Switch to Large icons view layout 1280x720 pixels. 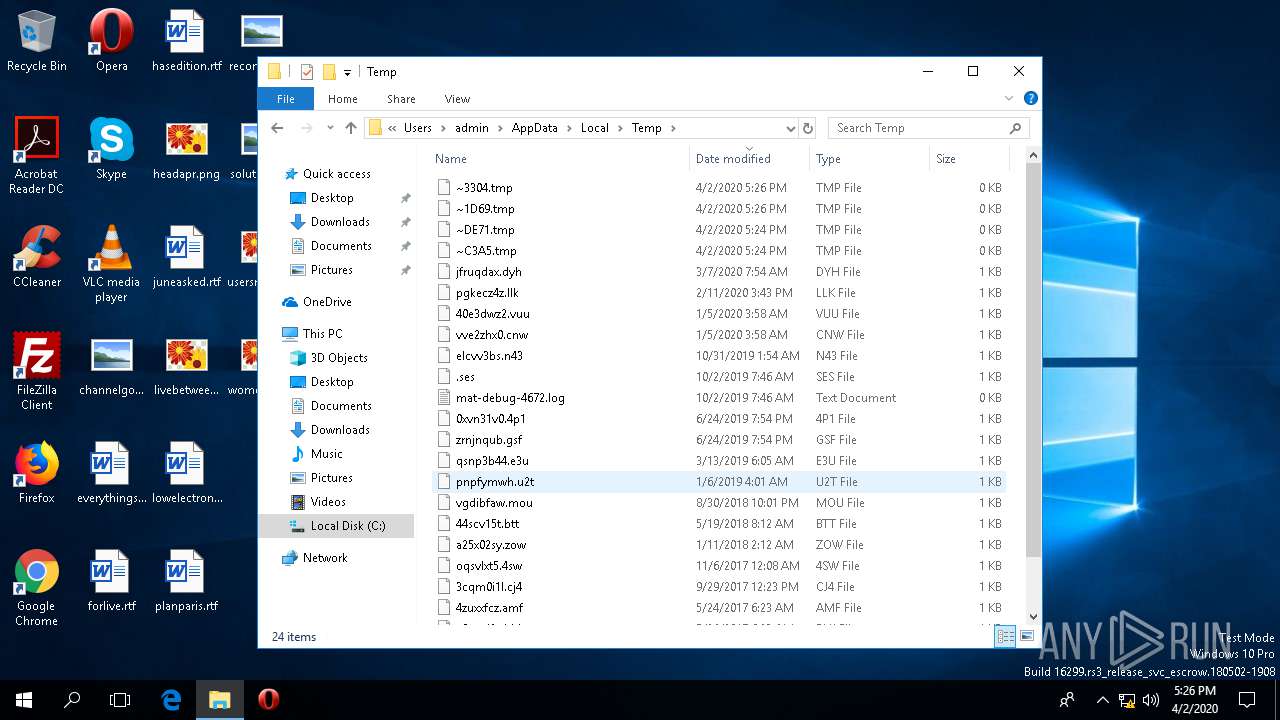1027,636
